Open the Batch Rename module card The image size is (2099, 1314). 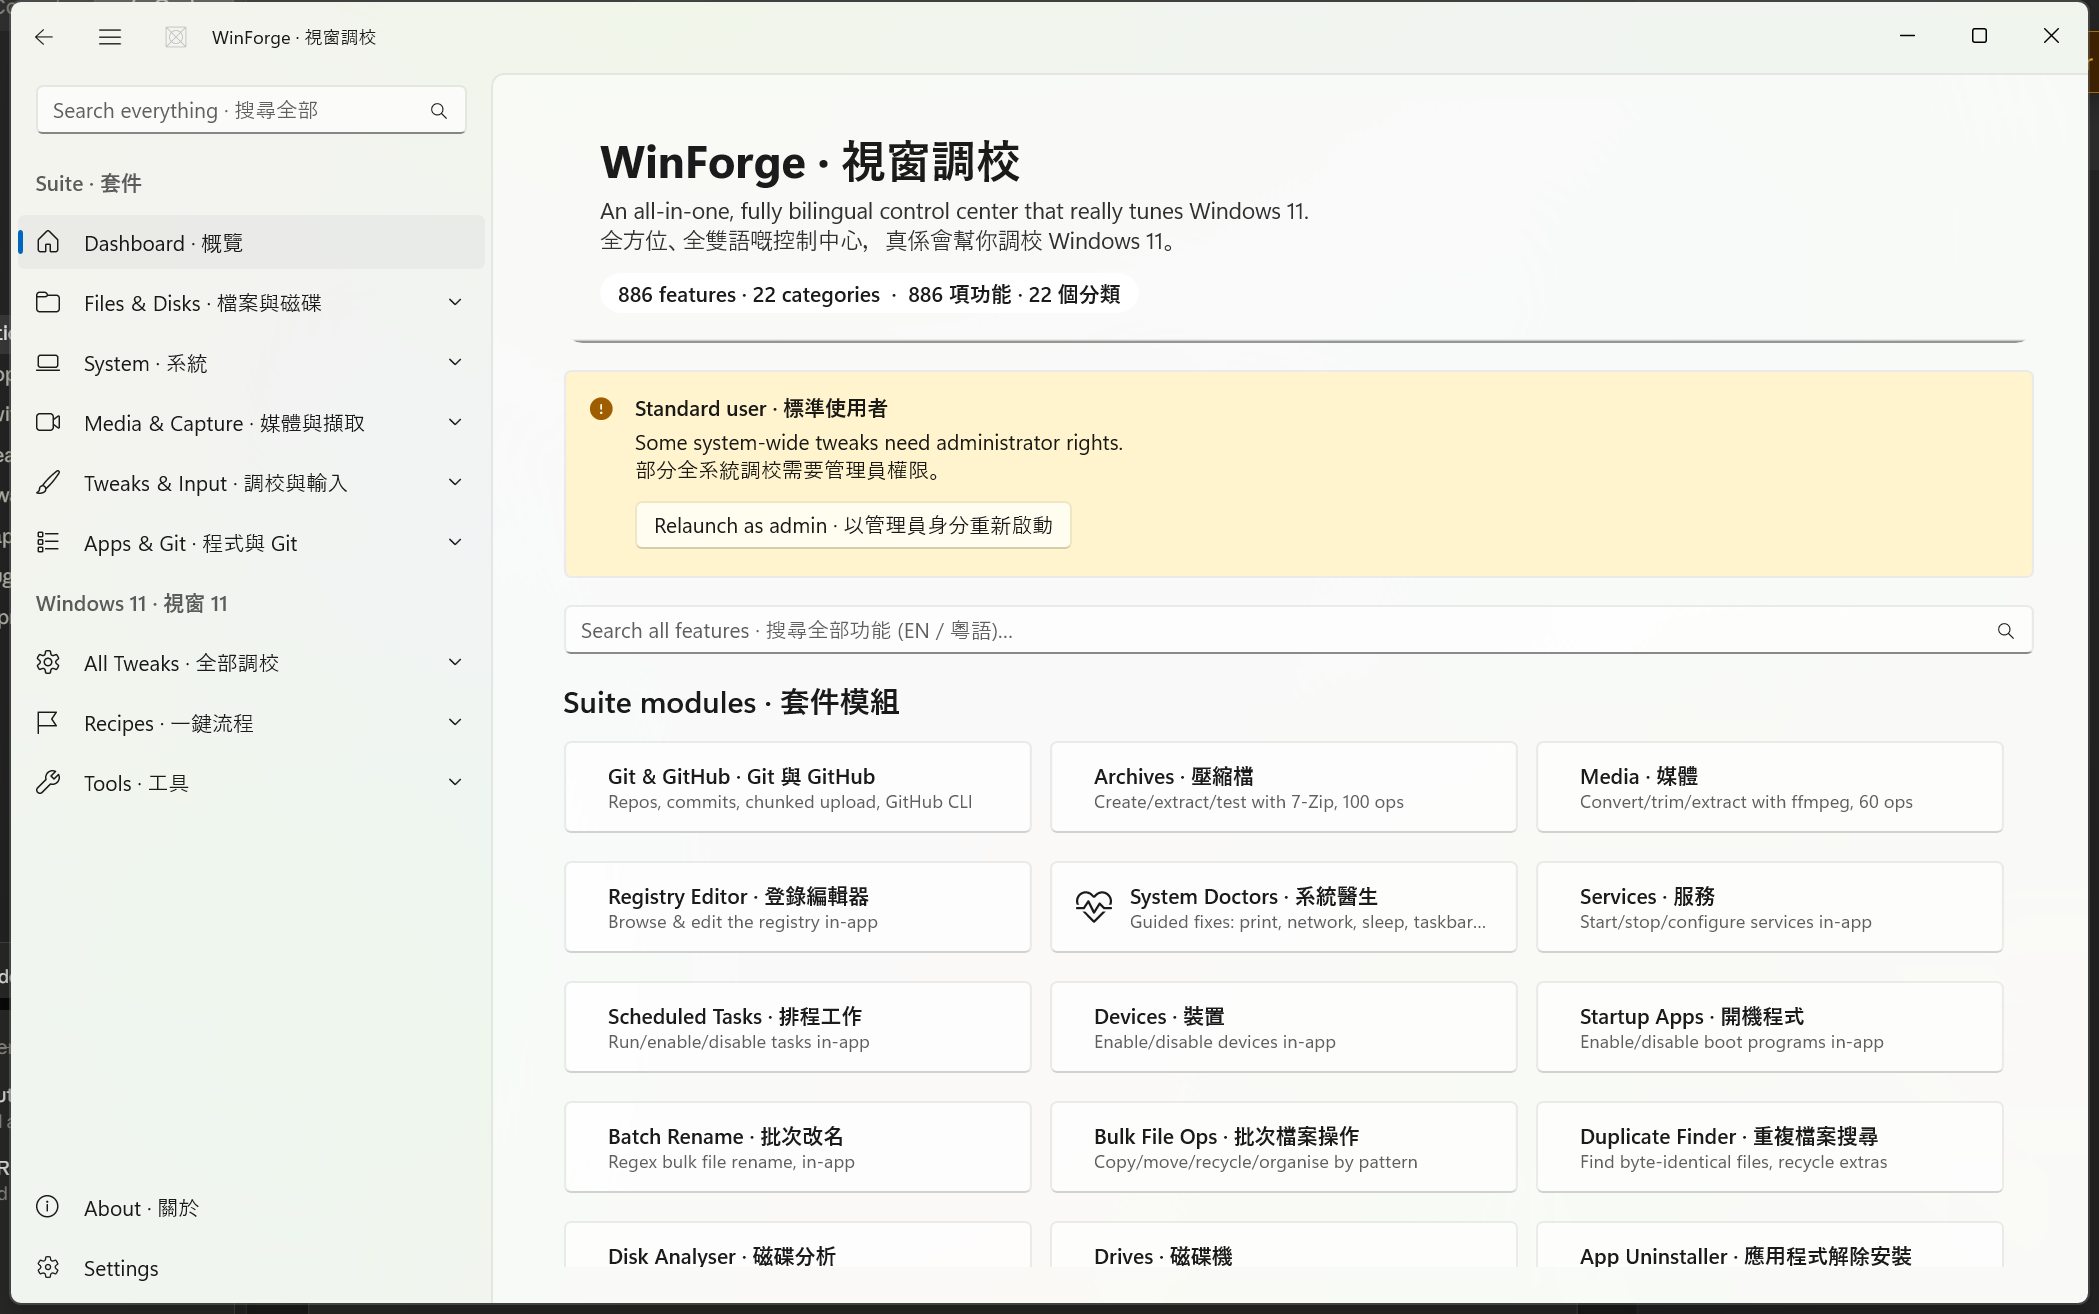[x=798, y=1147]
